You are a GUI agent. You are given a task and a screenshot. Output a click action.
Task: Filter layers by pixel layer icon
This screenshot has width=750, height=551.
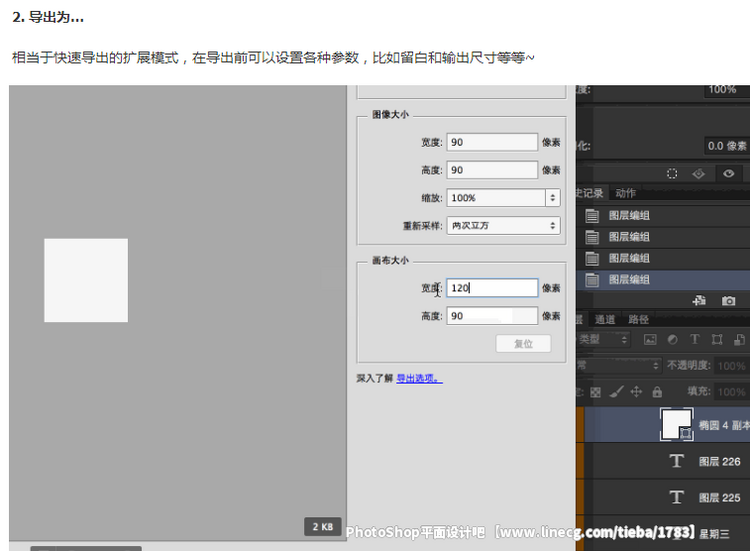(650, 340)
